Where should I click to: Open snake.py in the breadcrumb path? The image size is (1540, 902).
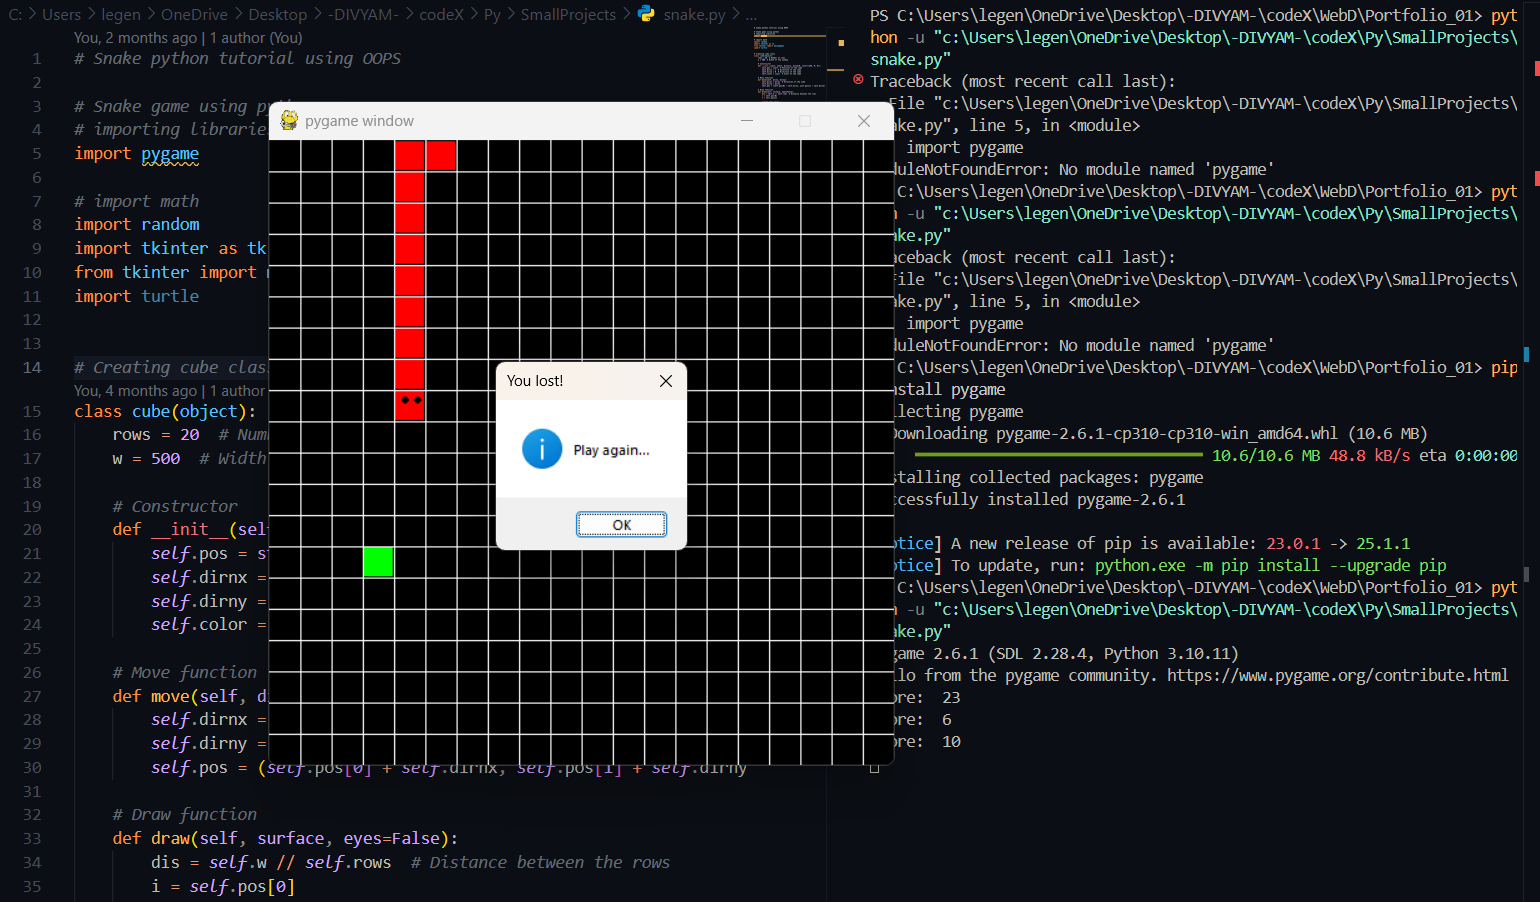(694, 14)
